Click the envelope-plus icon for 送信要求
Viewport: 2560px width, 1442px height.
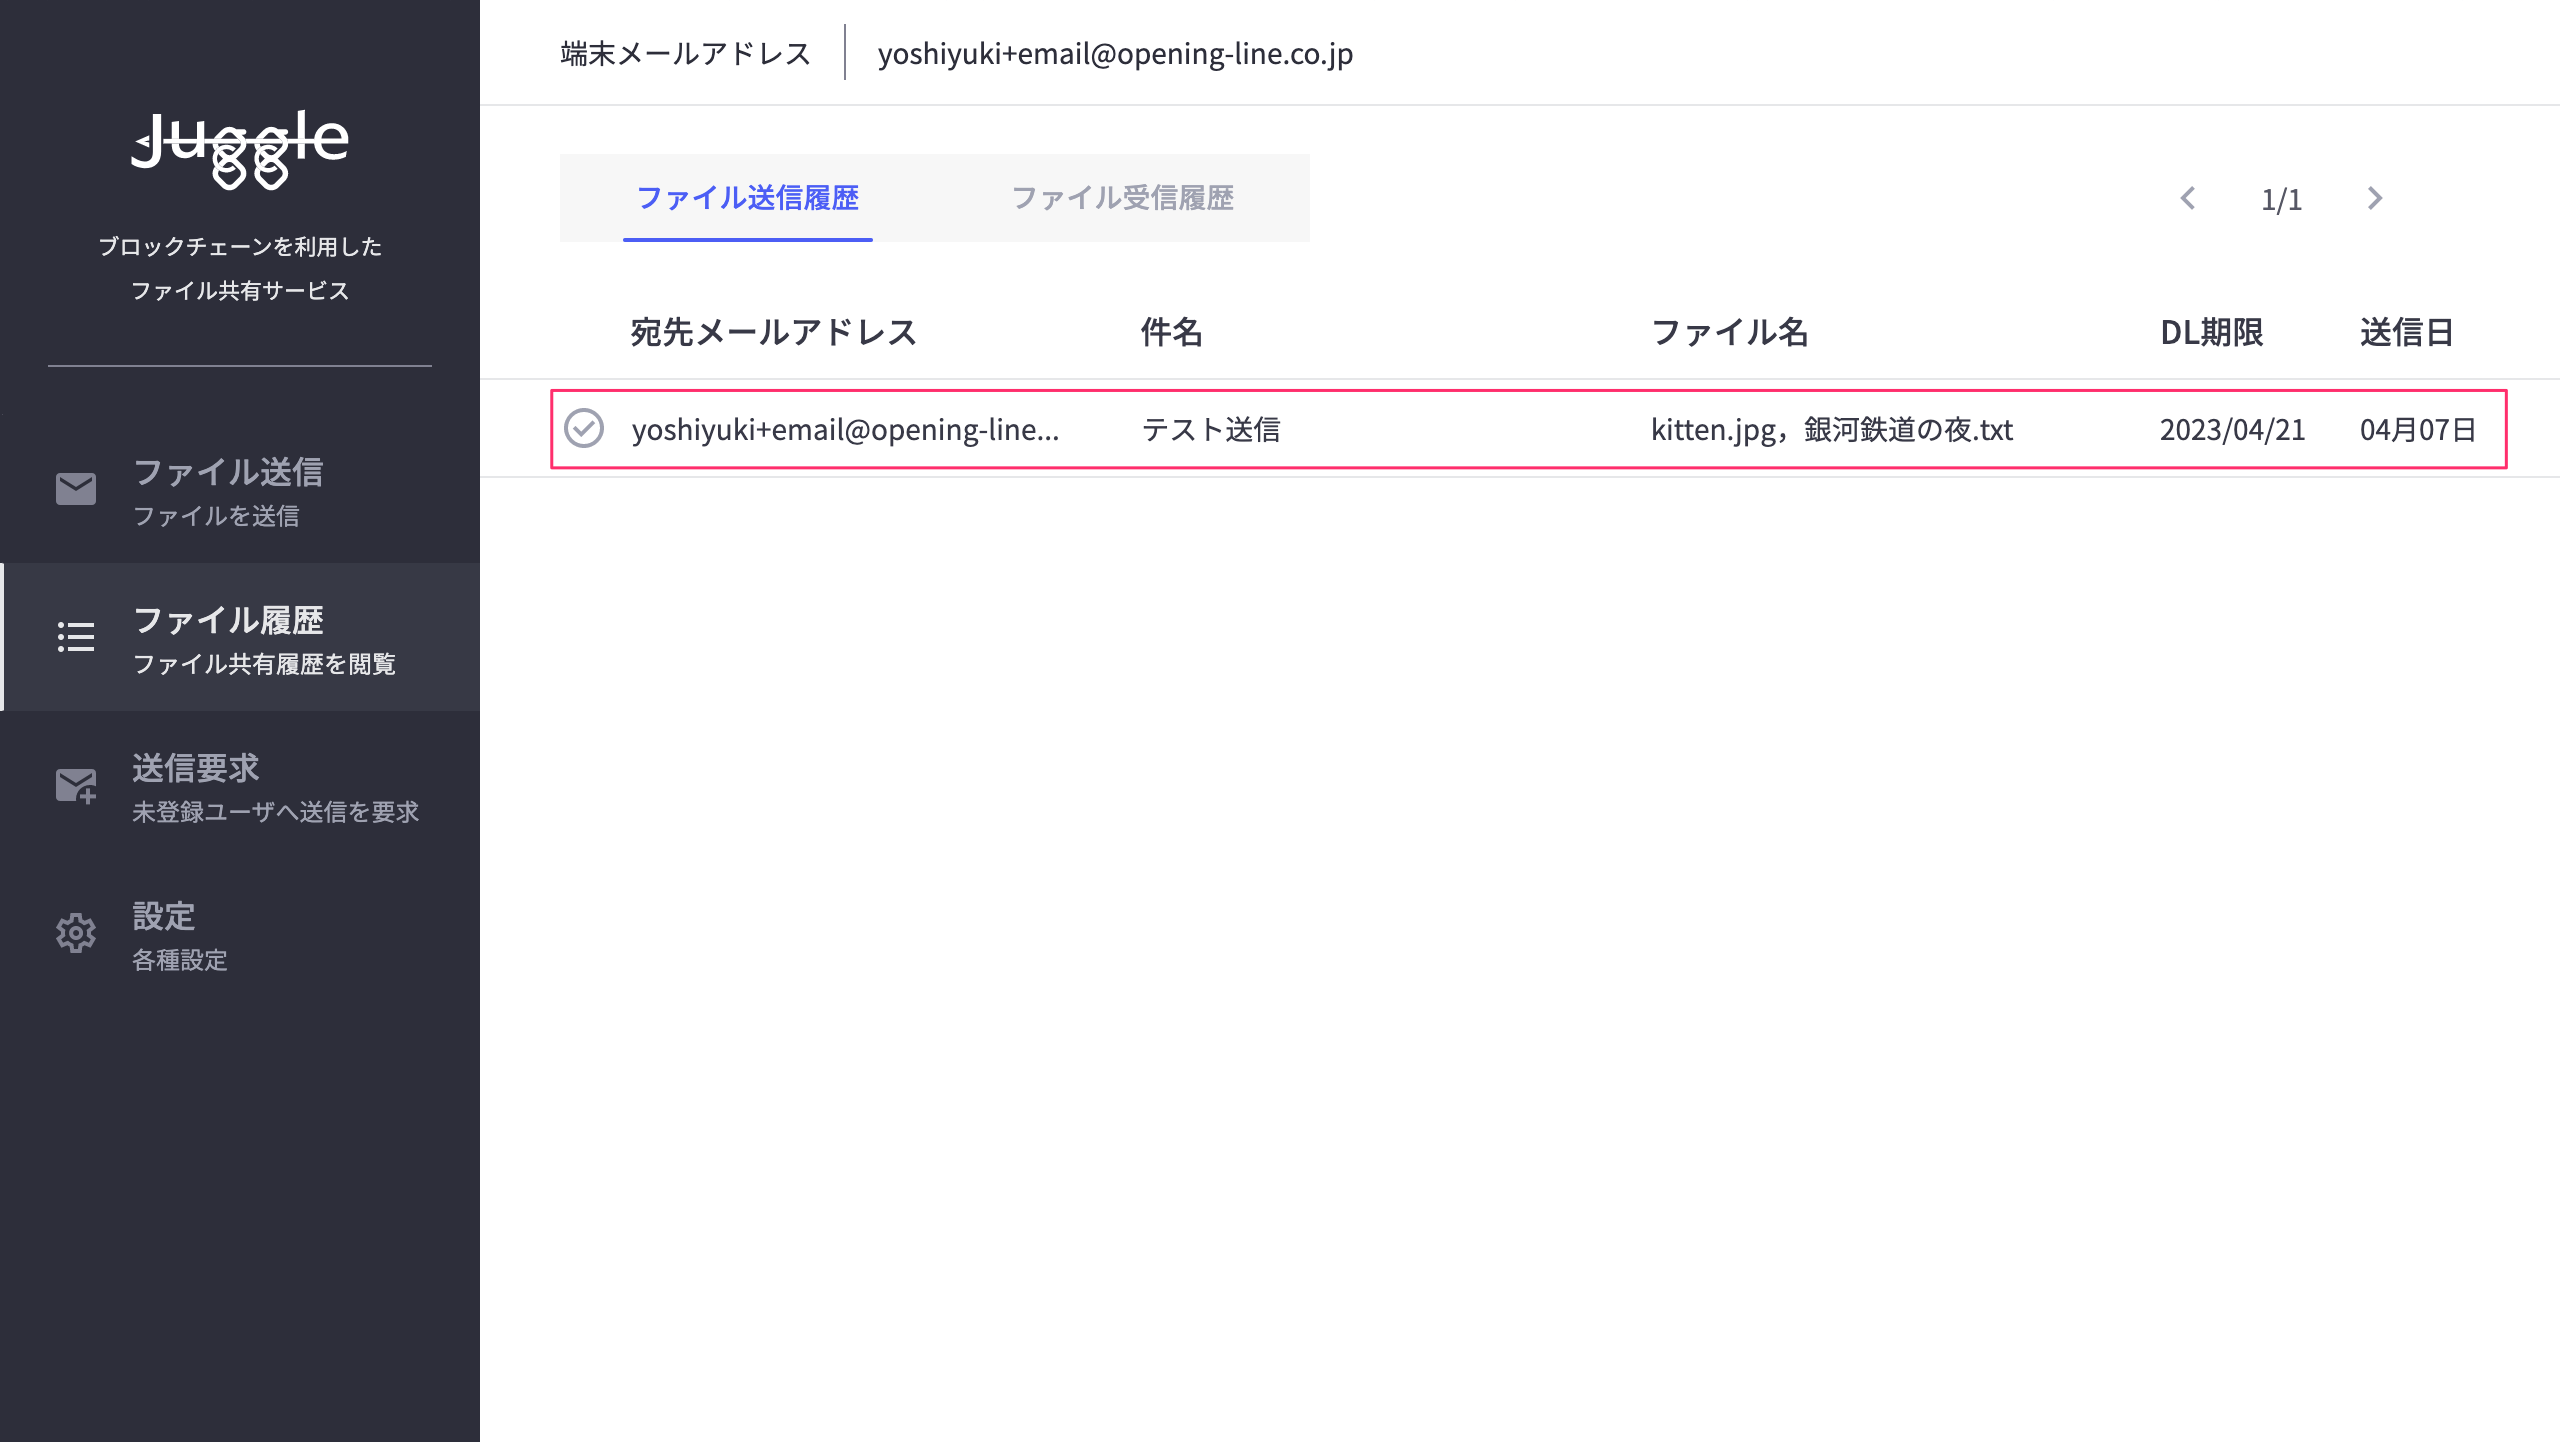(76, 786)
